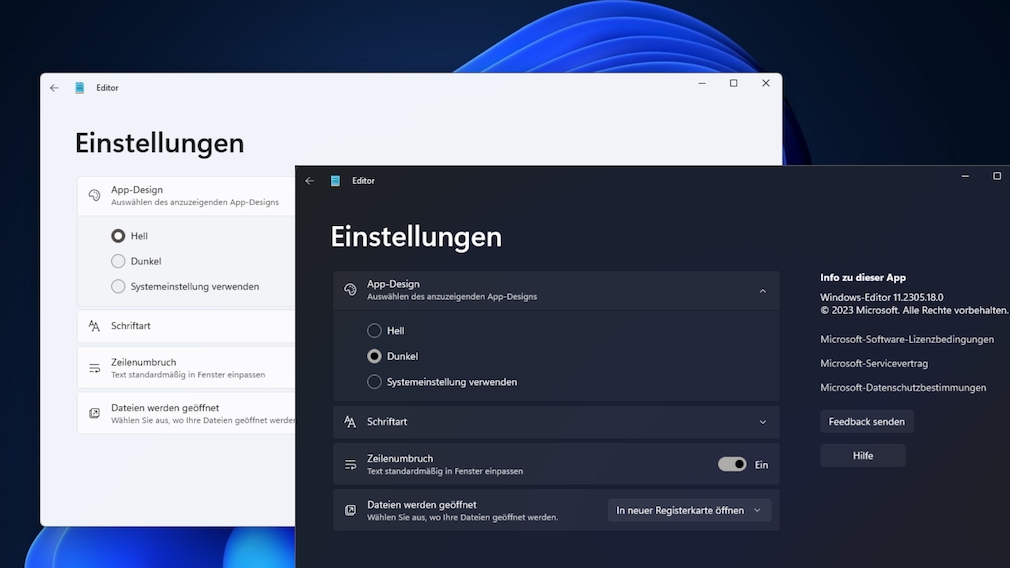The image size is (1010, 568).
Task: Collapse App-Design section chevron in dark window
Action: (763, 291)
